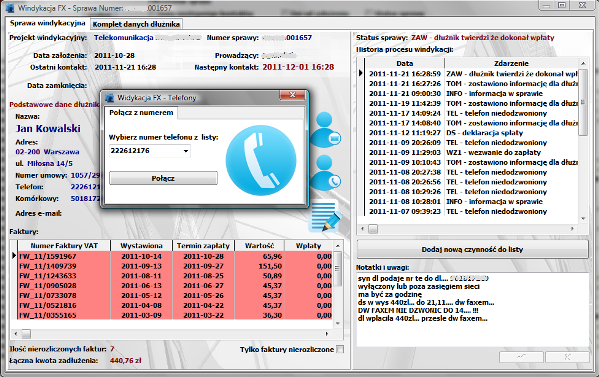
Task: Click the Wartość column header
Action: pos(259,246)
